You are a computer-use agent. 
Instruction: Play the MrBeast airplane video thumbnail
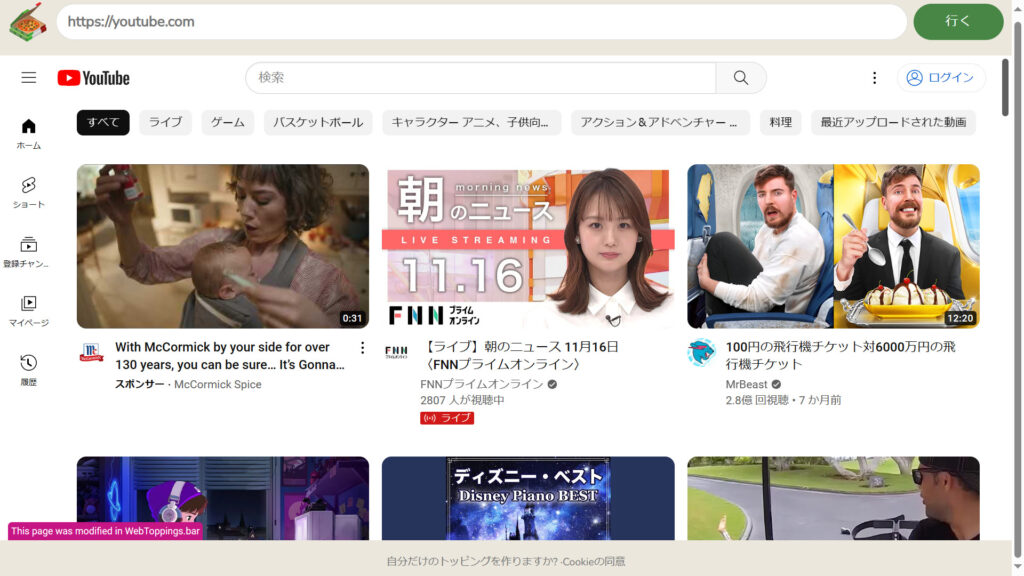(833, 246)
